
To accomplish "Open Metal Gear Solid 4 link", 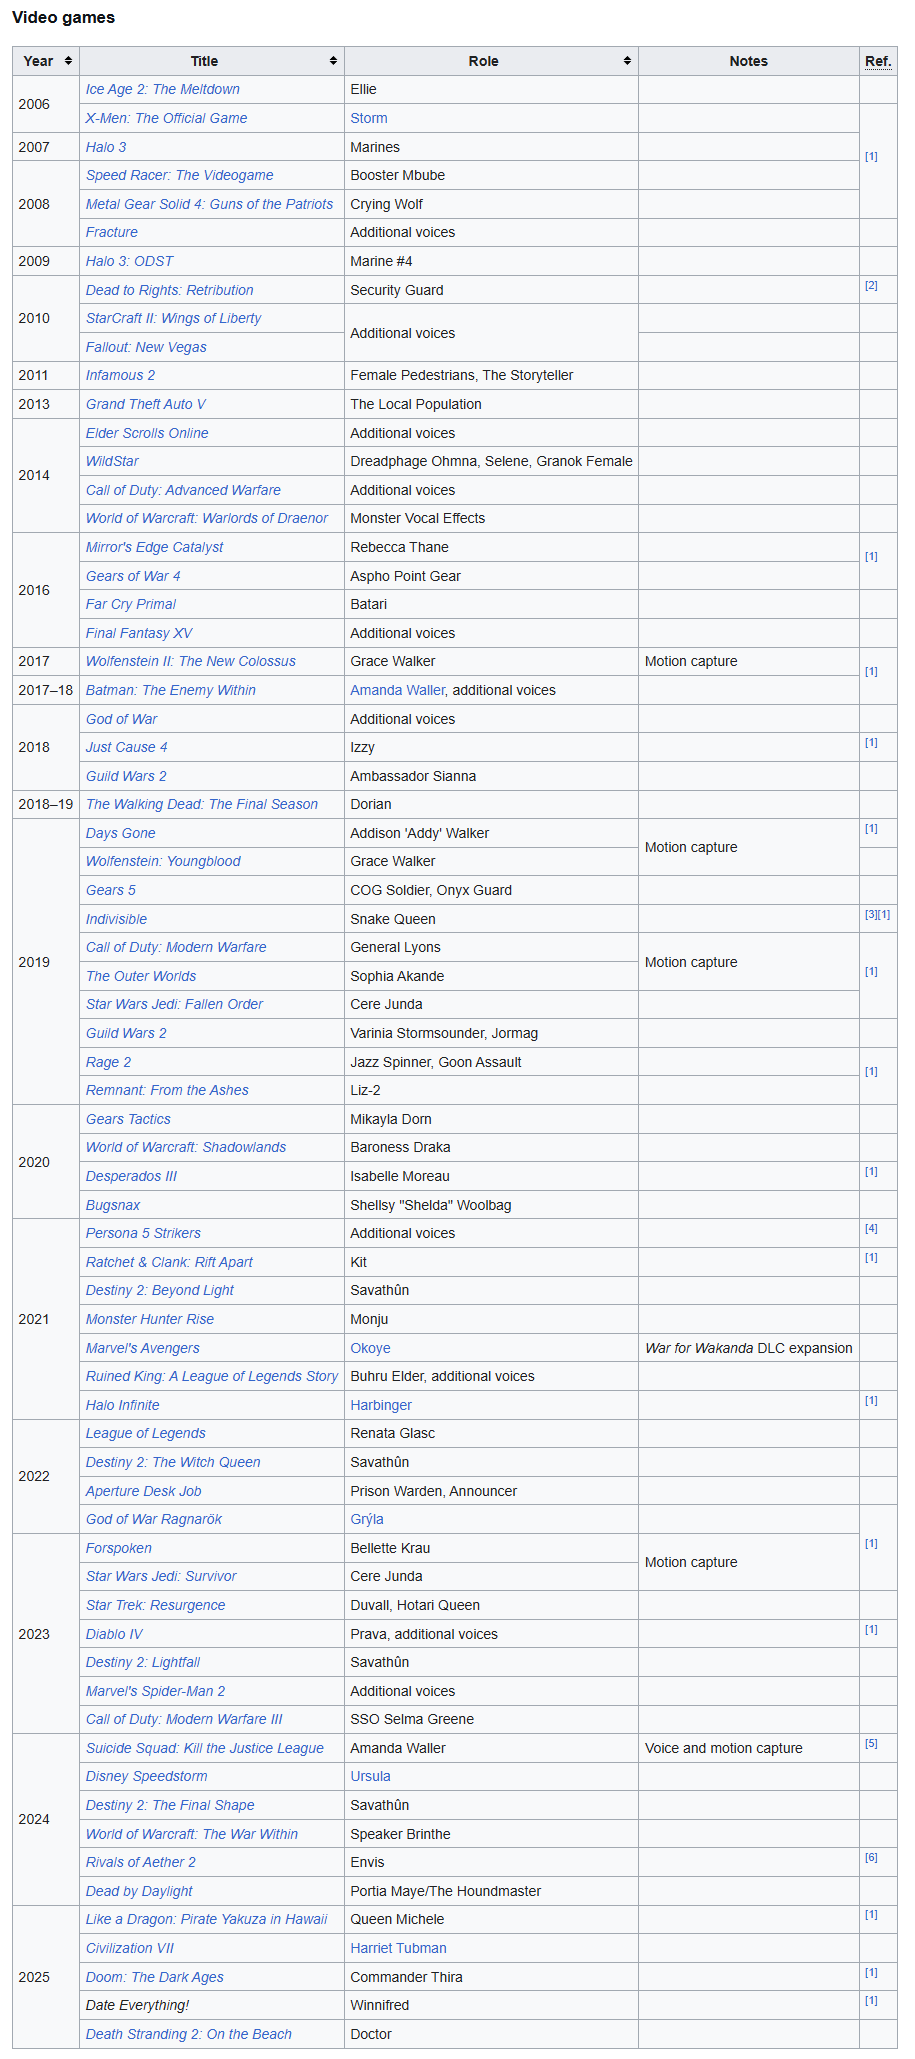I will [x=209, y=204].
